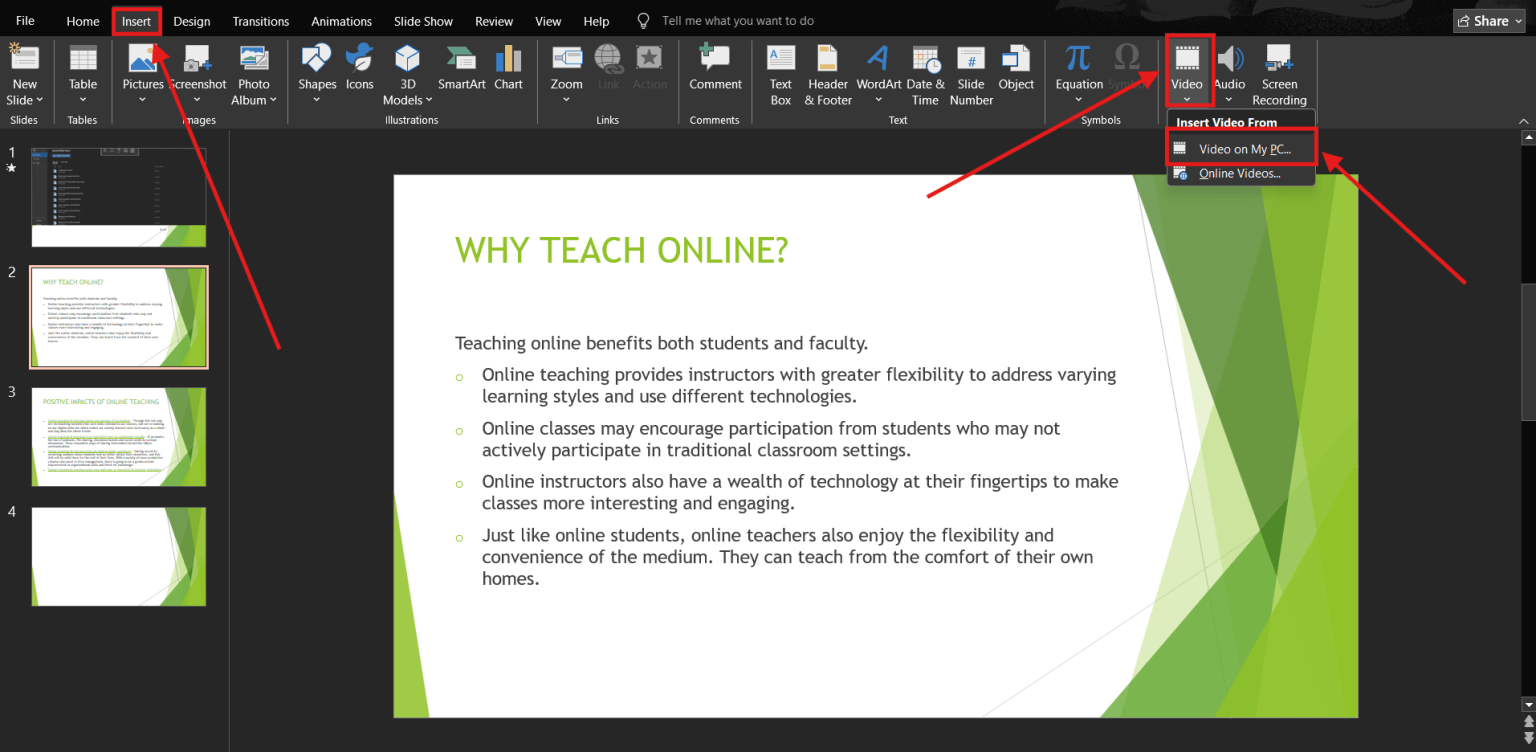The image size is (1536, 752).
Task: Open the Slide Show tab
Action: click(x=423, y=20)
